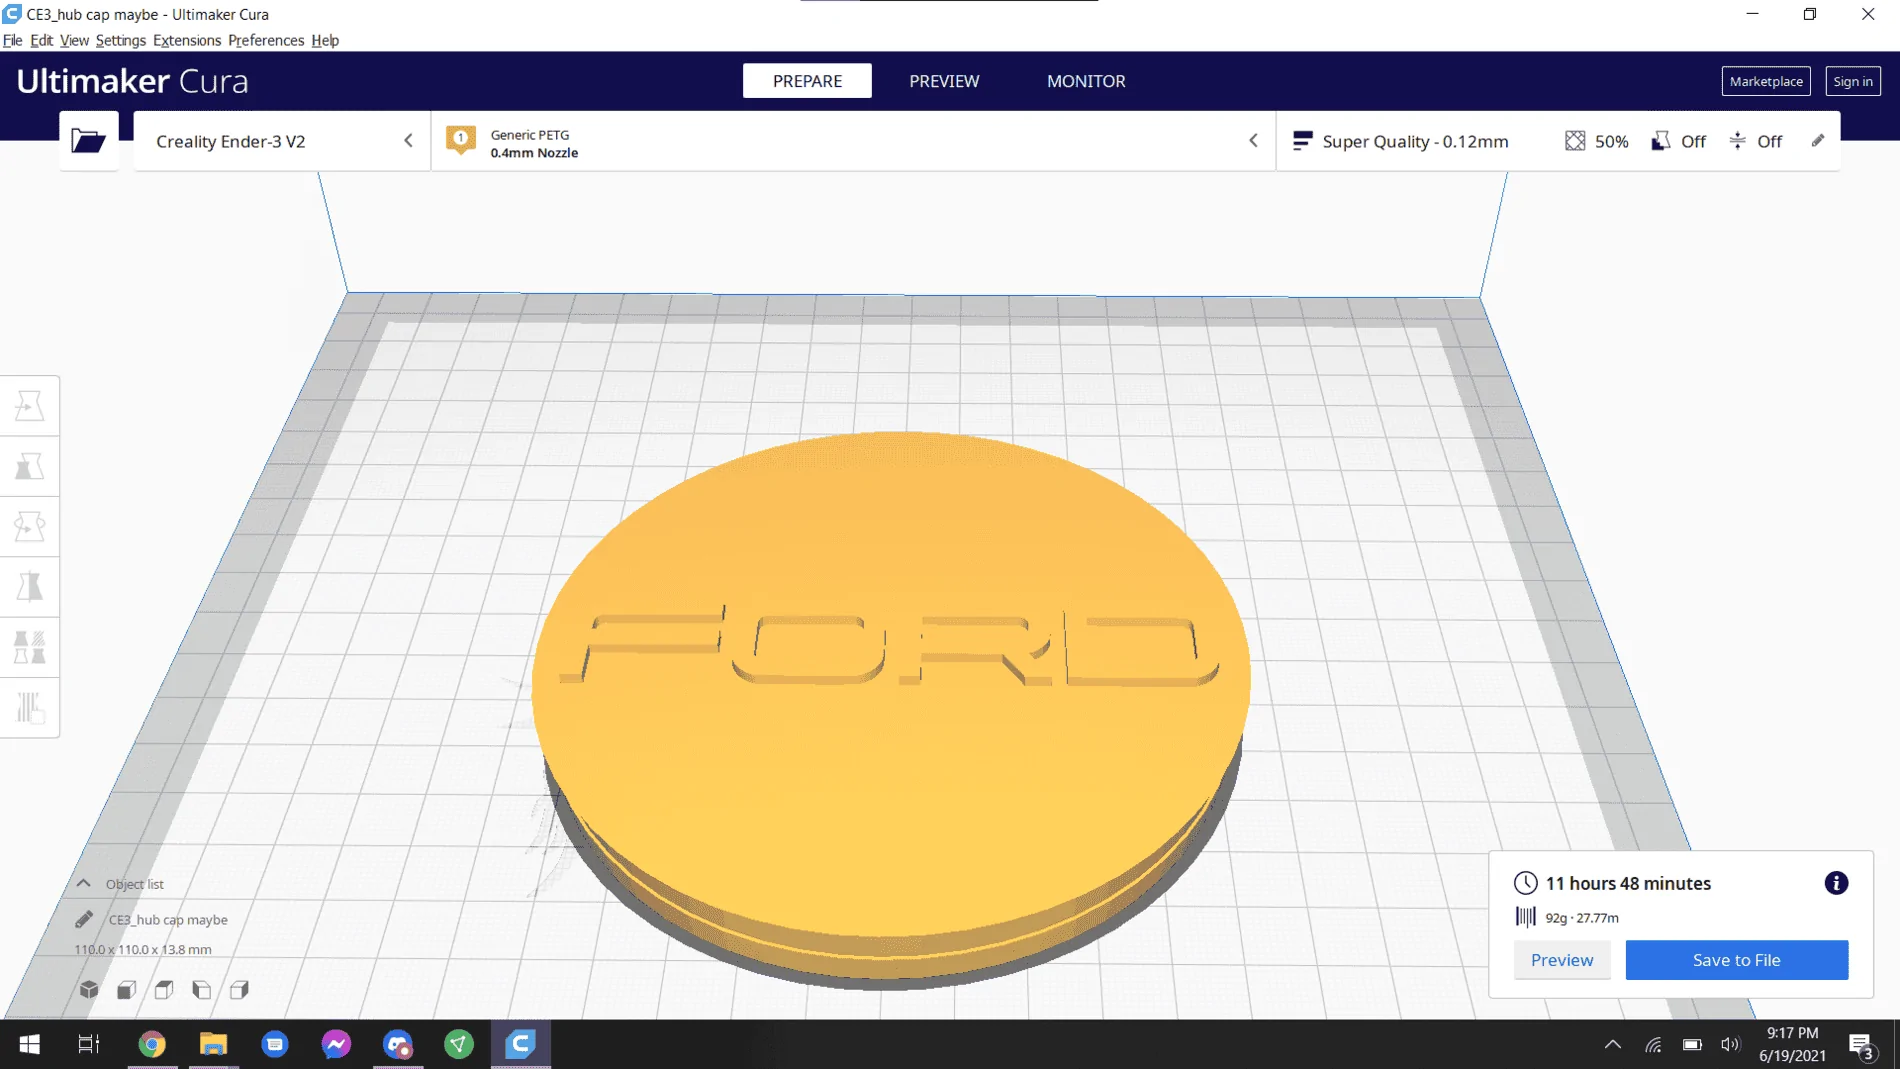Click Save to File
1900x1069 pixels.
[1737, 960]
